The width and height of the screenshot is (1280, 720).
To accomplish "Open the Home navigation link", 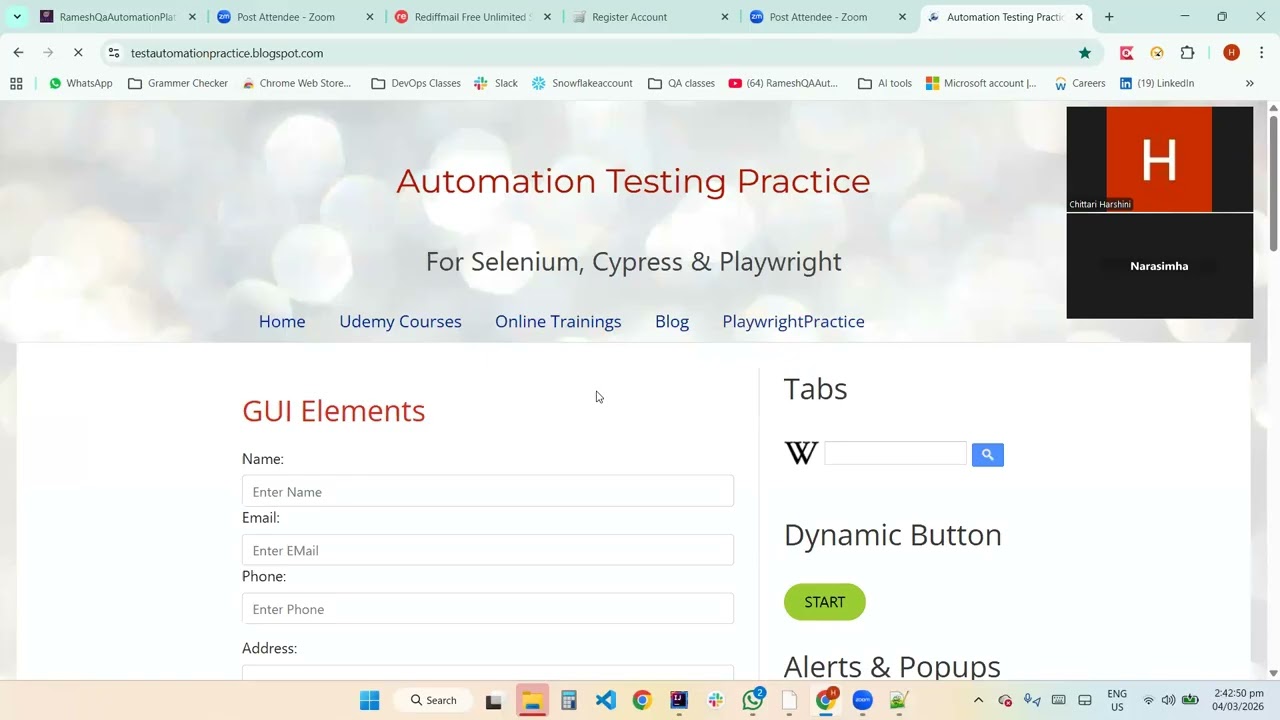I will click(282, 321).
